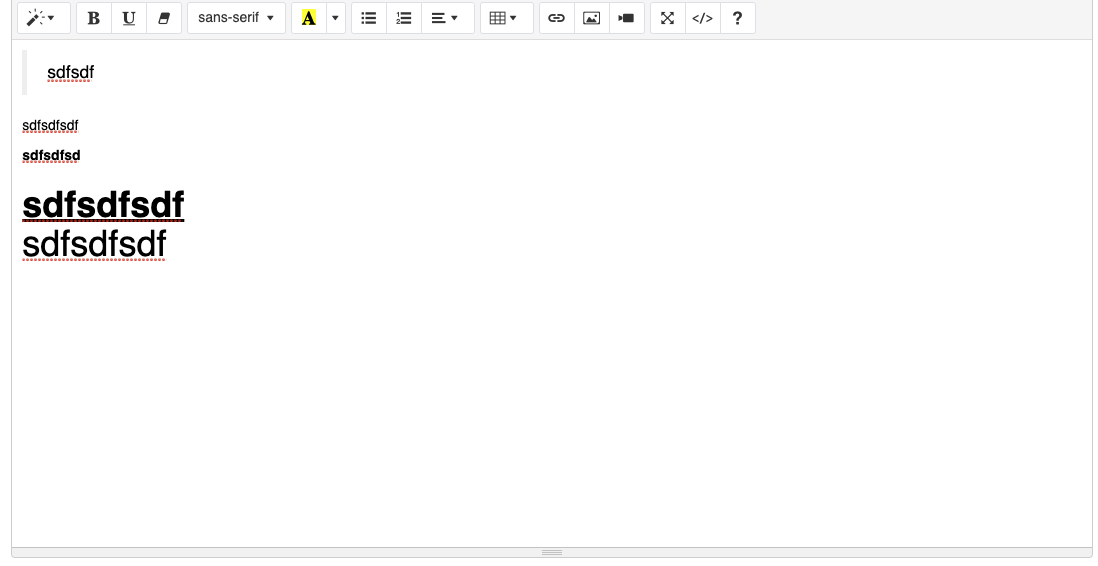Insert a hyperlink with link icon
1098x566 pixels.
pos(557,18)
